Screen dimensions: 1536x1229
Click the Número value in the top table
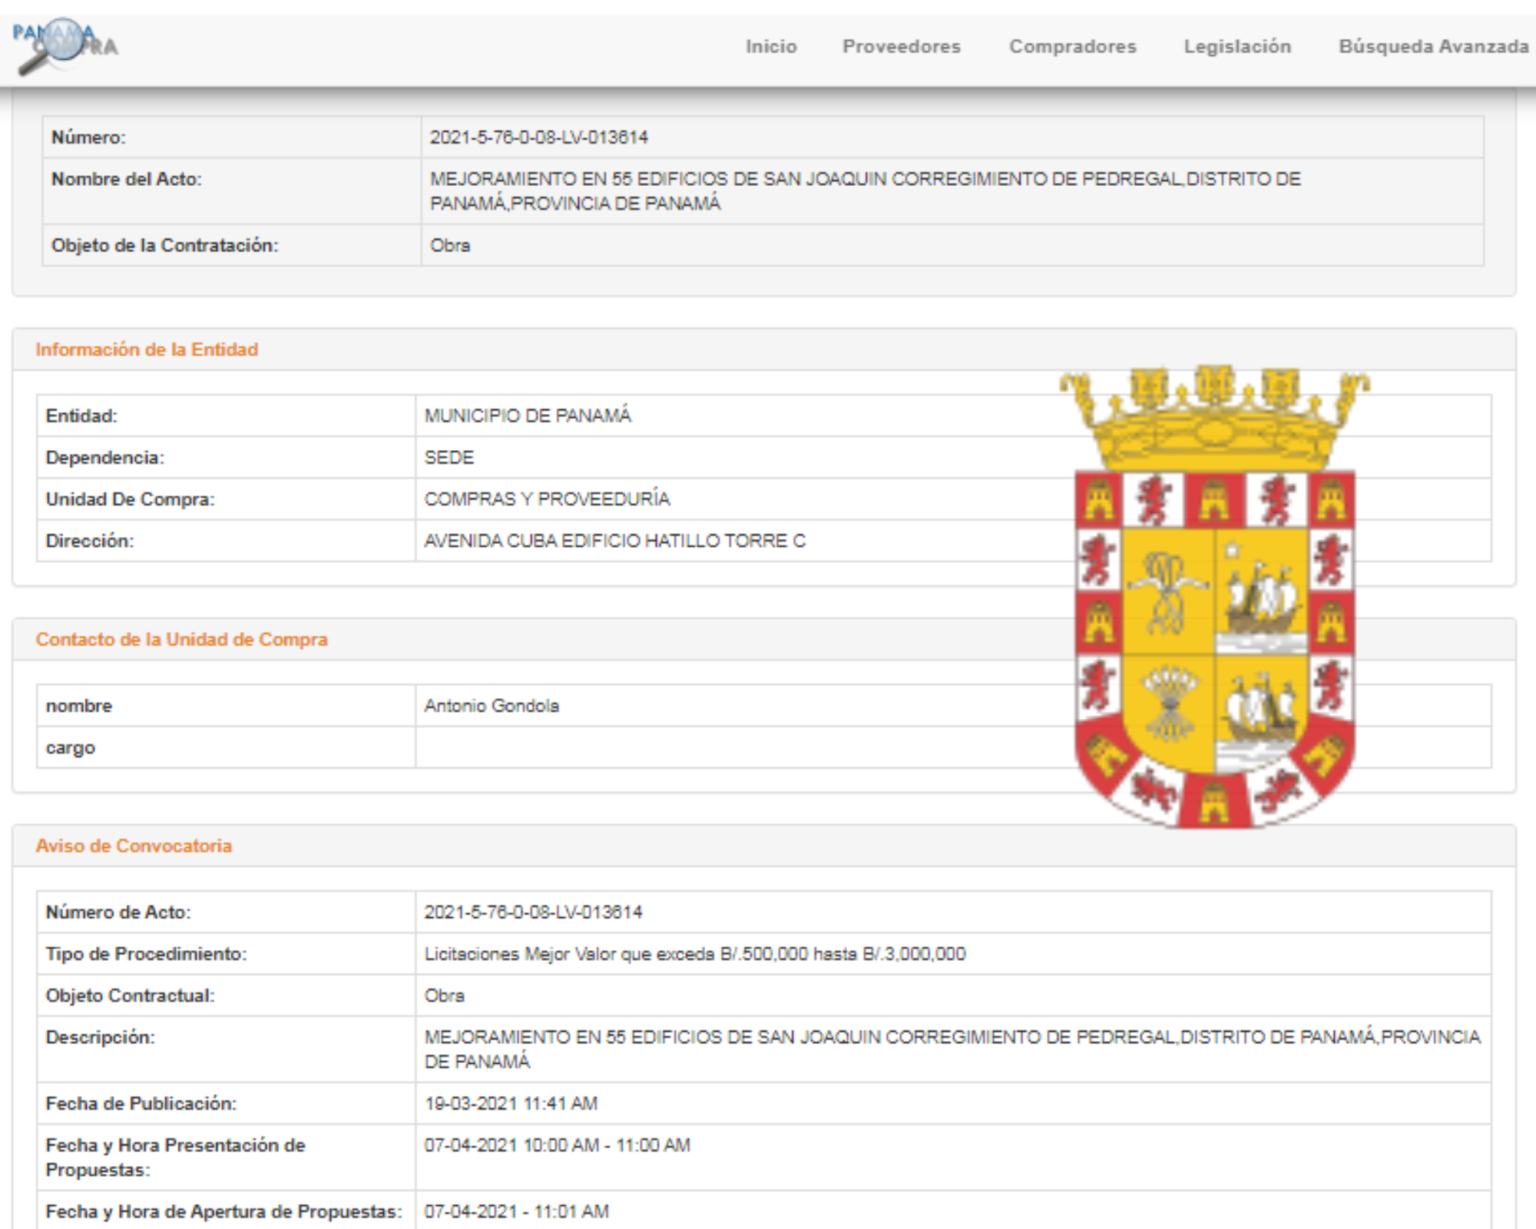coord(539,137)
